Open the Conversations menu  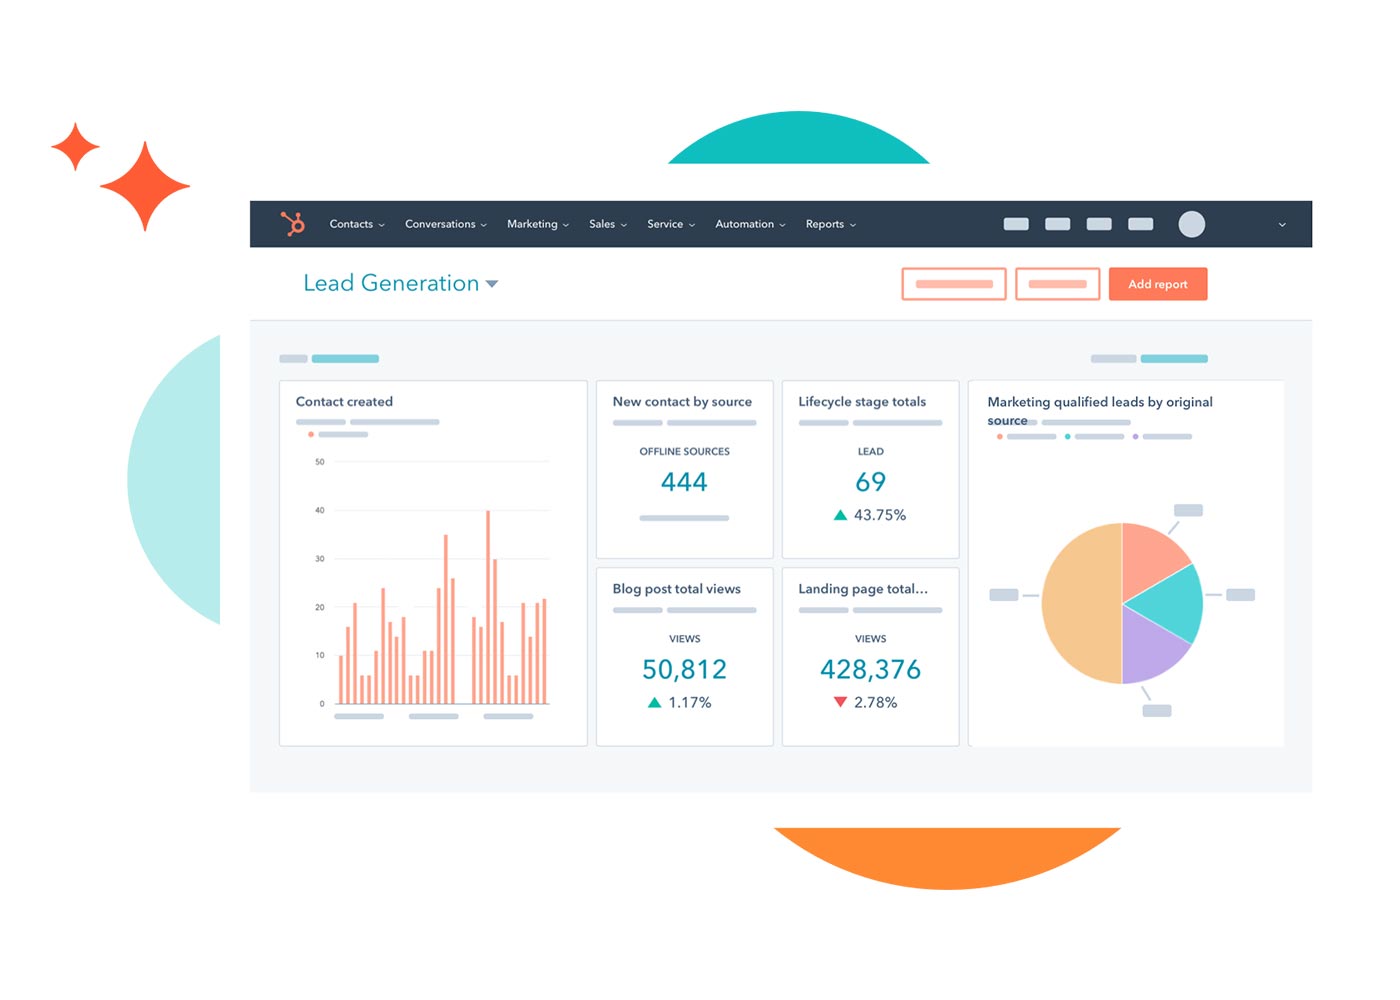click(x=446, y=224)
